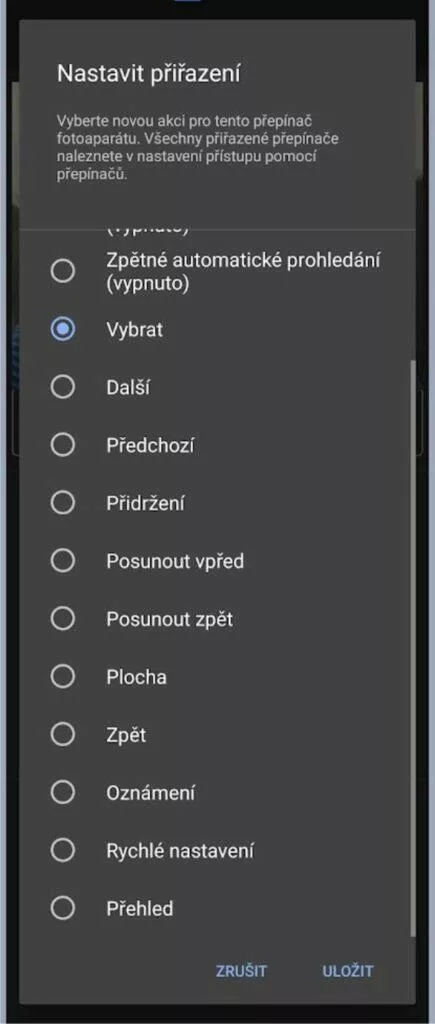
Task: Click the Posunout vpřed label text
Action: pyautogui.click(x=175, y=562)
